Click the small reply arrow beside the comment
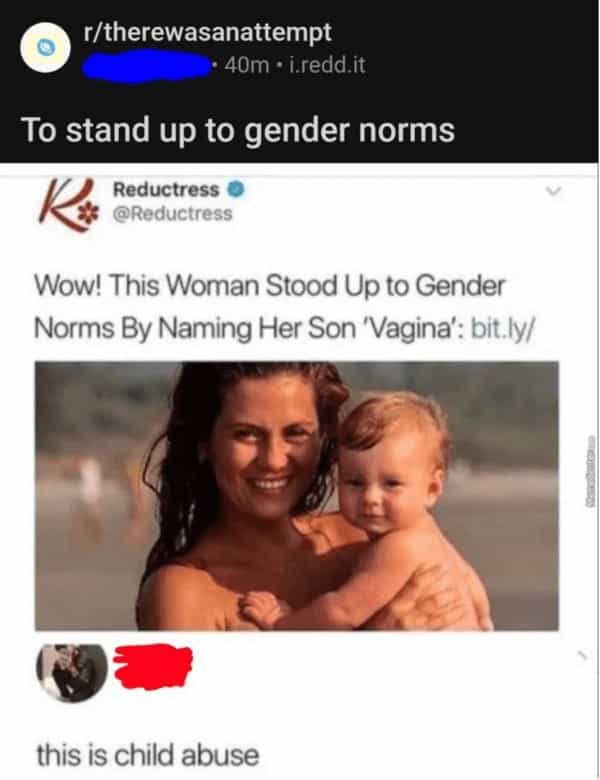600x780 pixels. [x=582, y=657]
